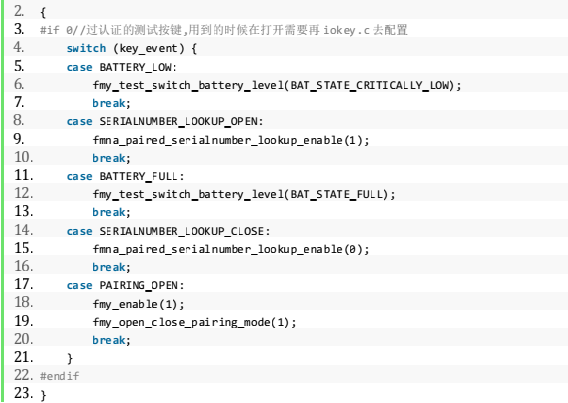Image resolution: width=568 pixels, height=403 pixels.
Task: Click line number 3
Action: pos(19,29)
